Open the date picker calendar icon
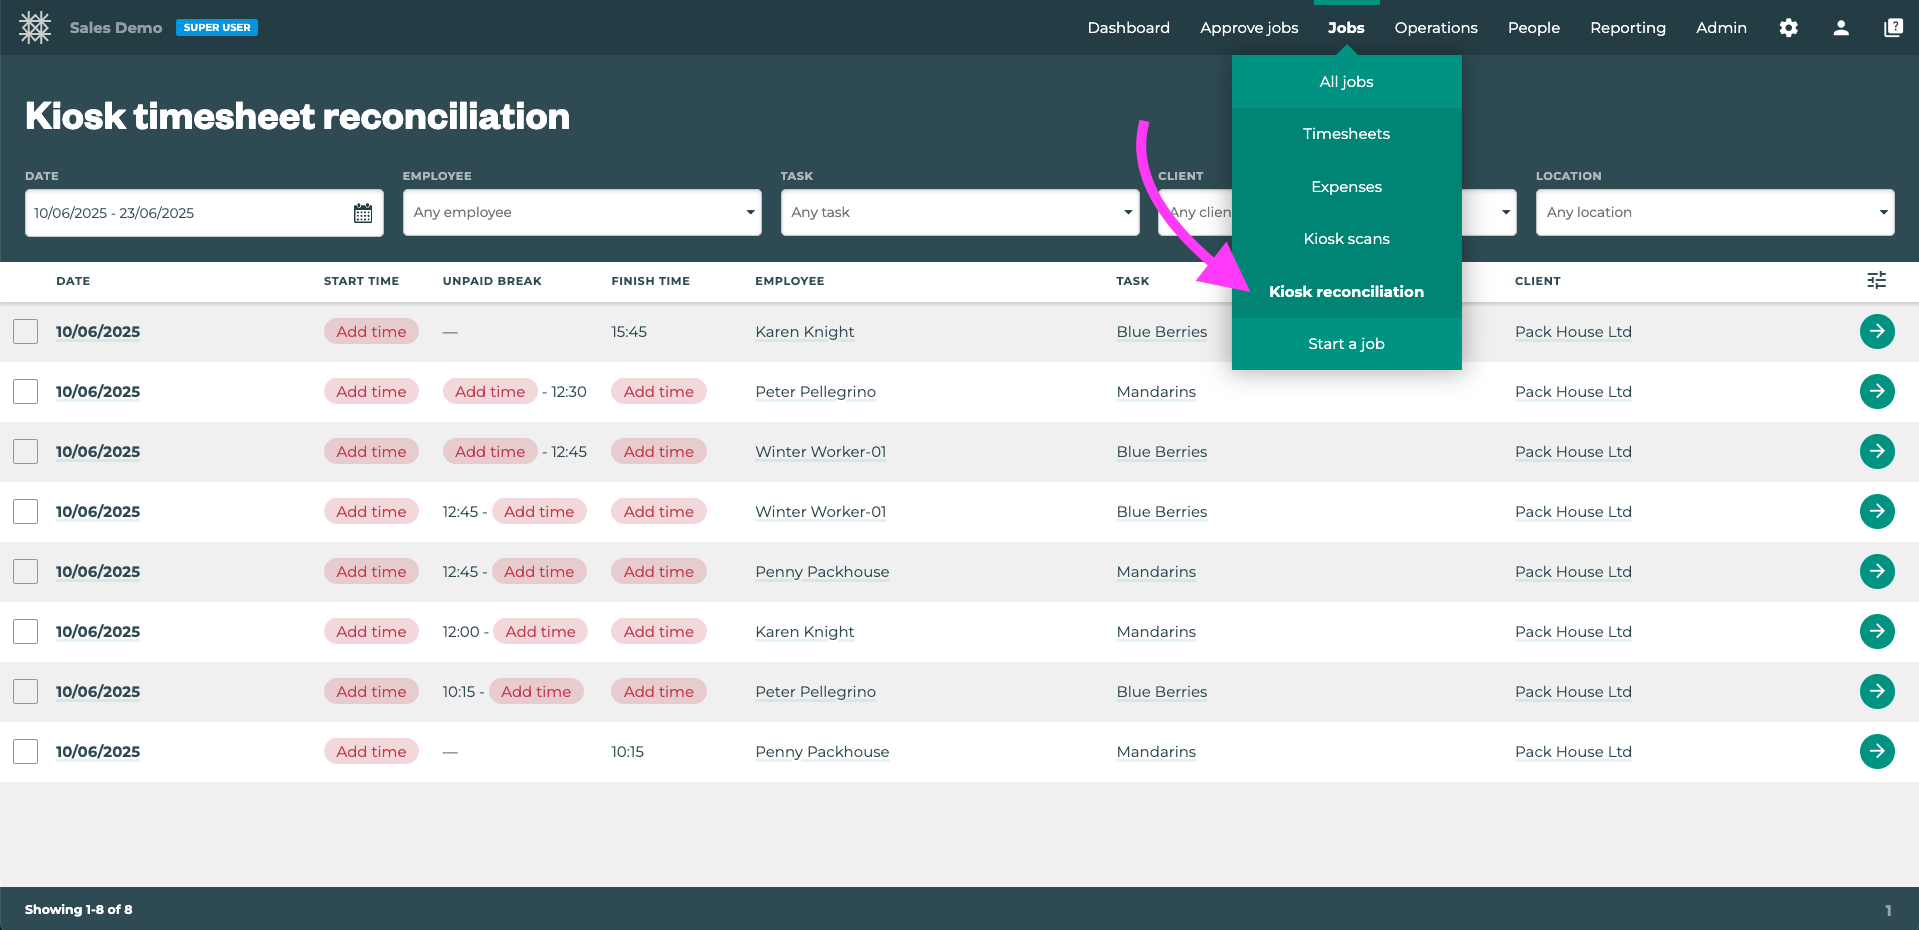The width and height of the screenshot is (1919, 930). pos(363,213)
